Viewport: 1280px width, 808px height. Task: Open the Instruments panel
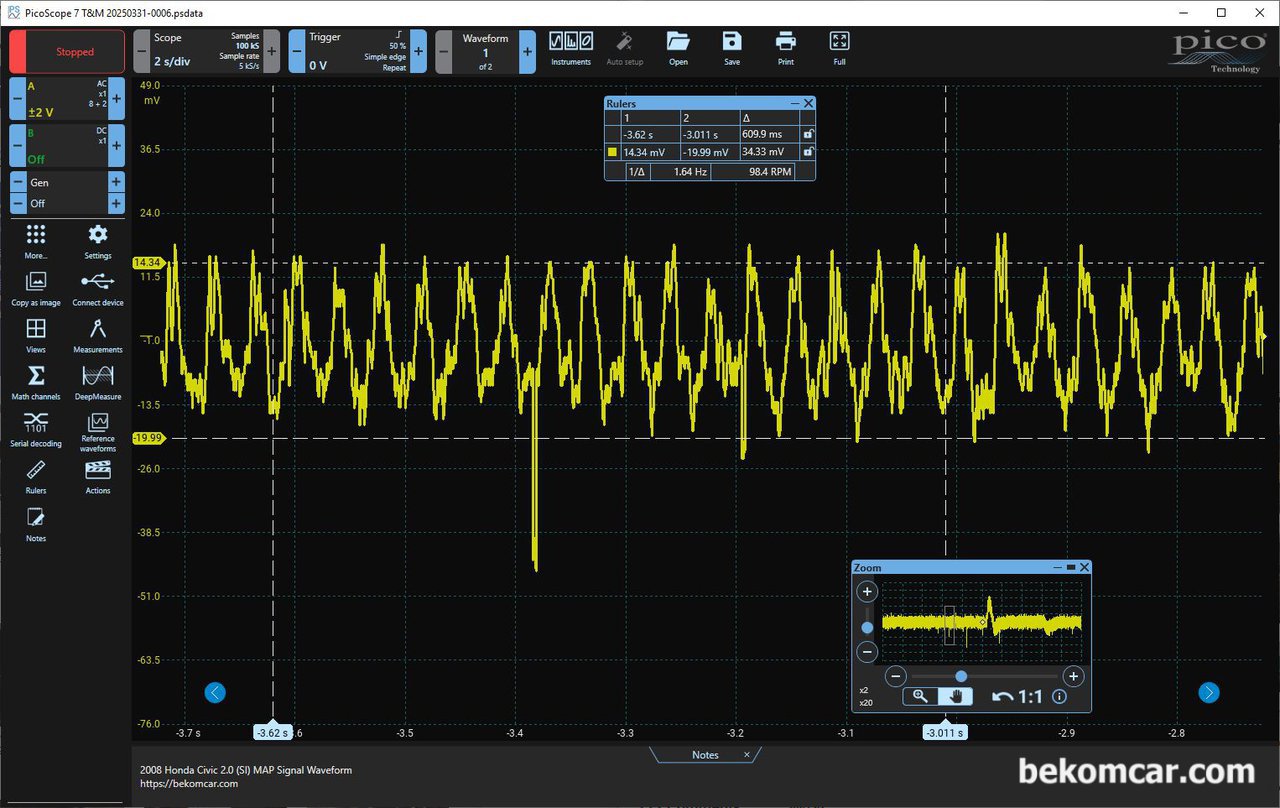point(571,48)
